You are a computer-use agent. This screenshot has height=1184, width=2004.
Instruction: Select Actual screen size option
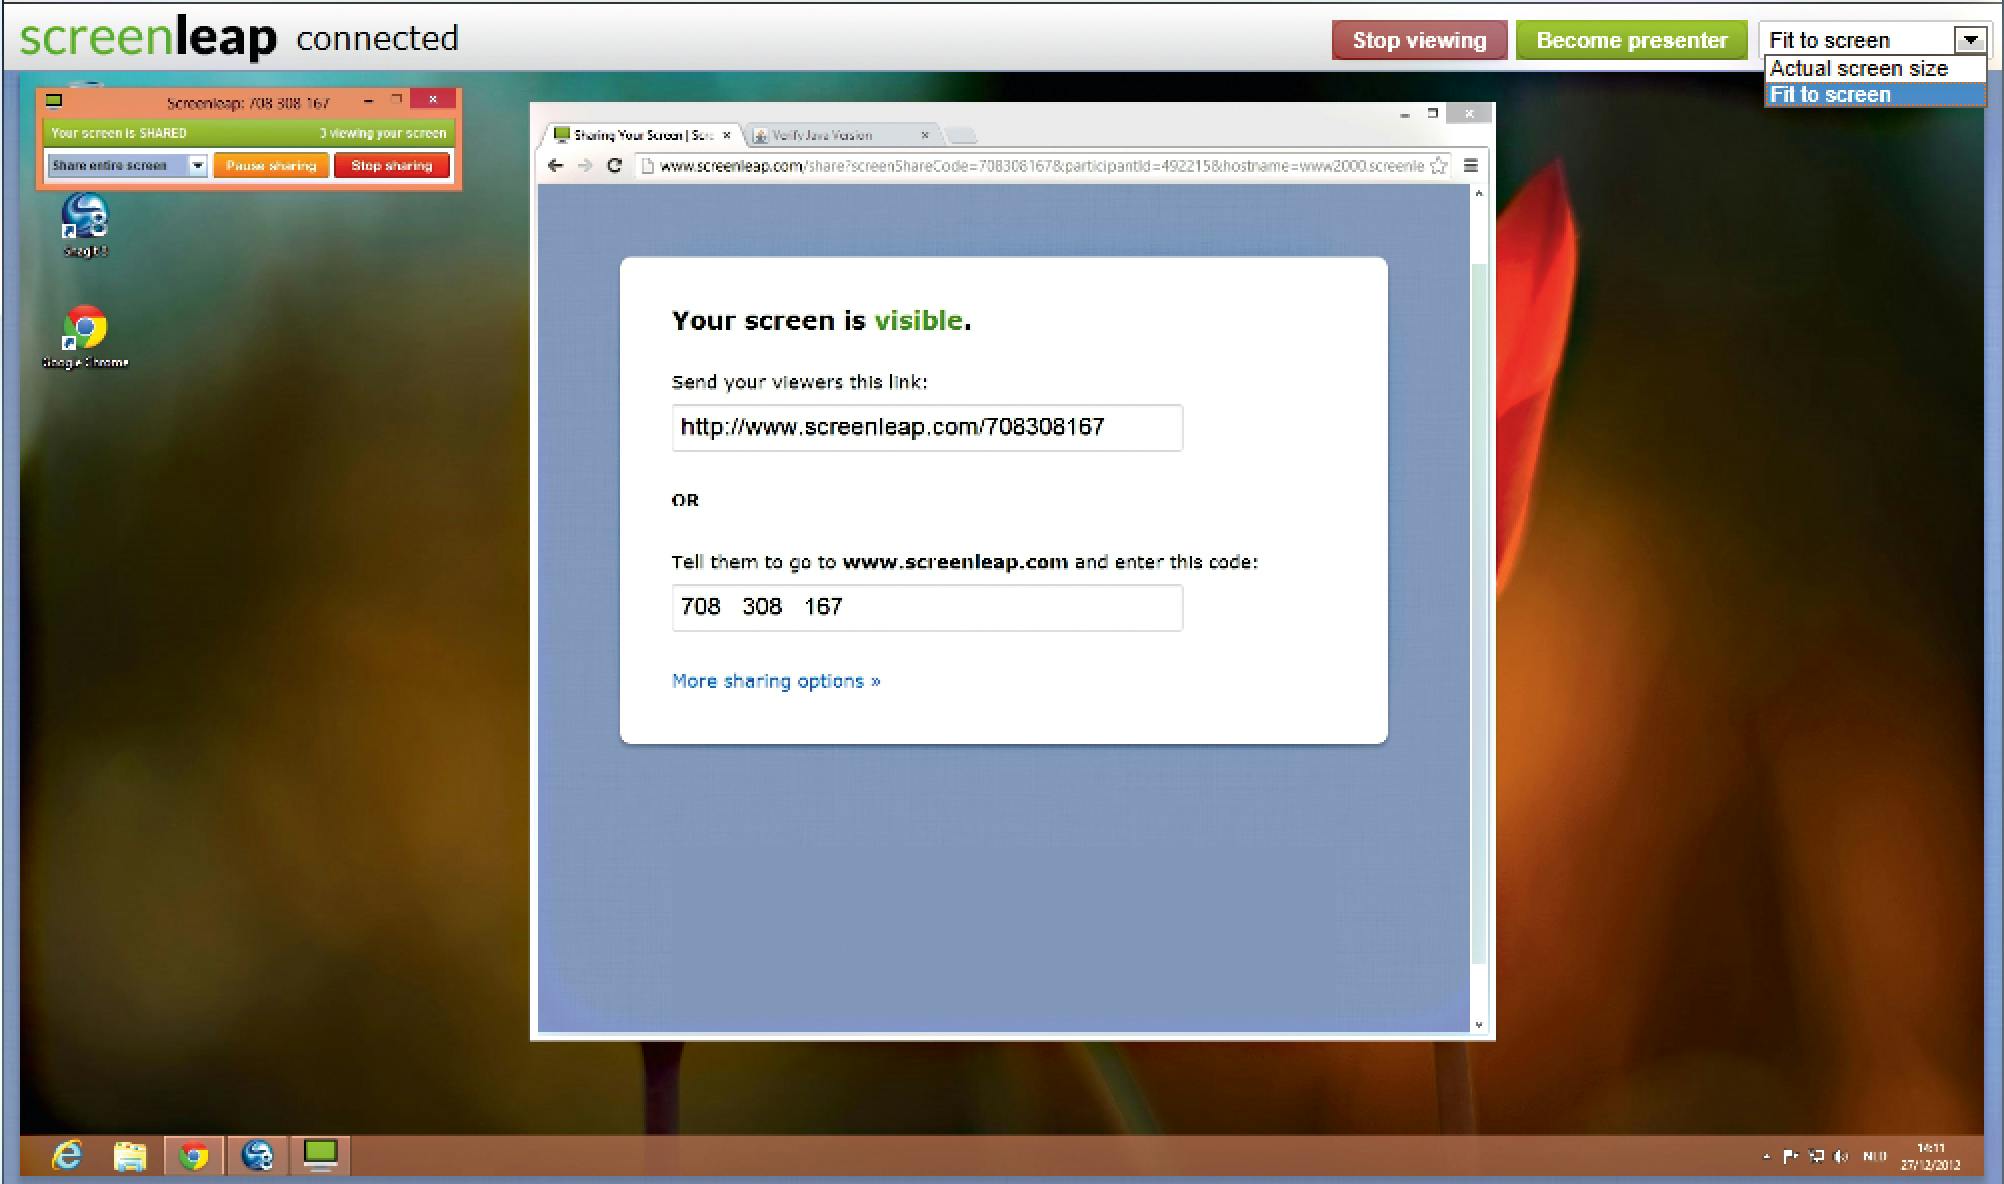tap(1858, 69)
